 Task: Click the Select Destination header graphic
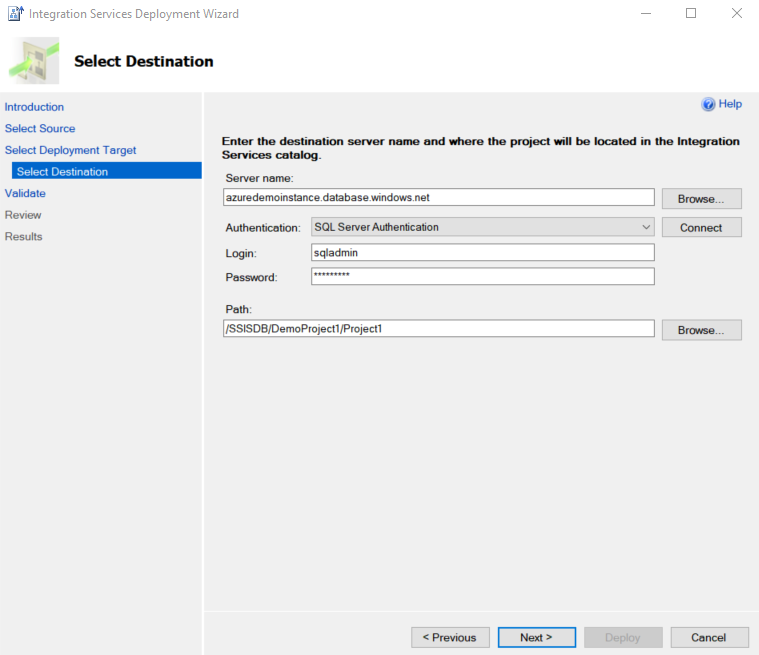[33, 61]
